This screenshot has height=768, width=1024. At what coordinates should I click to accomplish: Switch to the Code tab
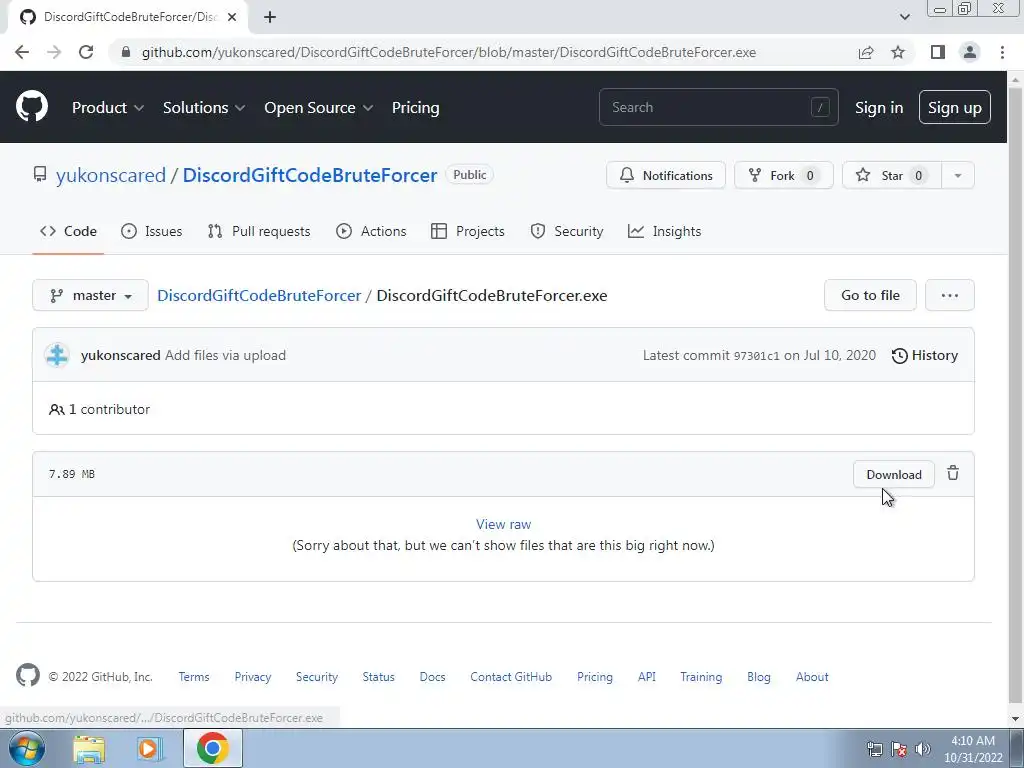[68, 231]
